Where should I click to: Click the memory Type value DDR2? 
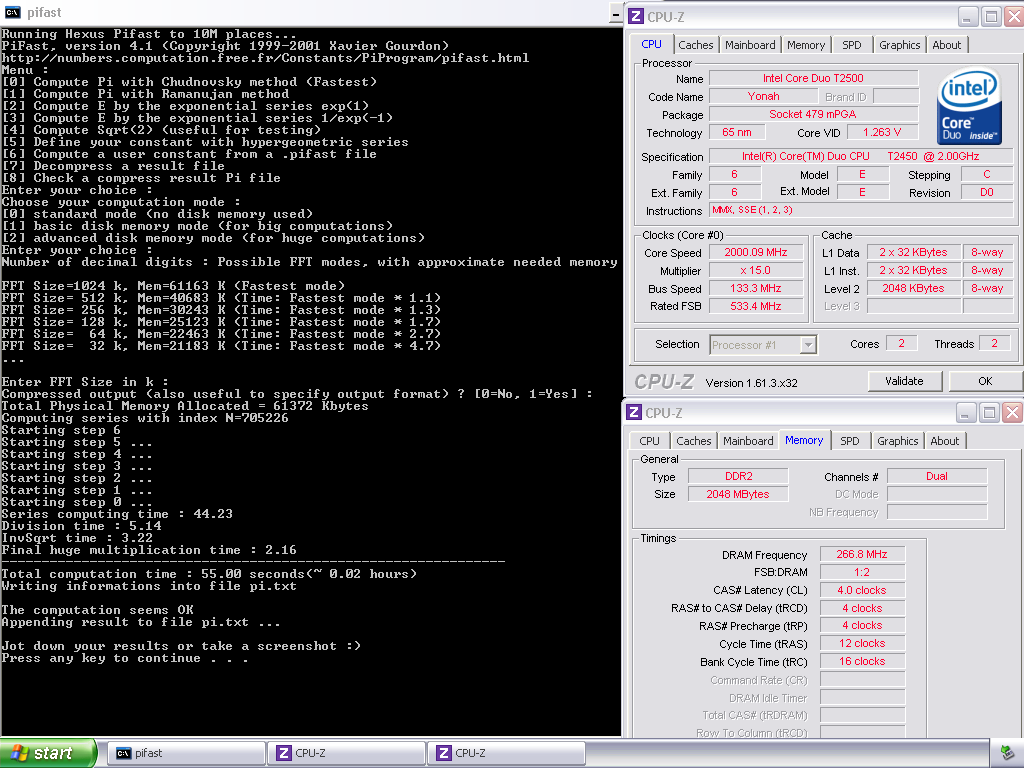tap(738, 476)
